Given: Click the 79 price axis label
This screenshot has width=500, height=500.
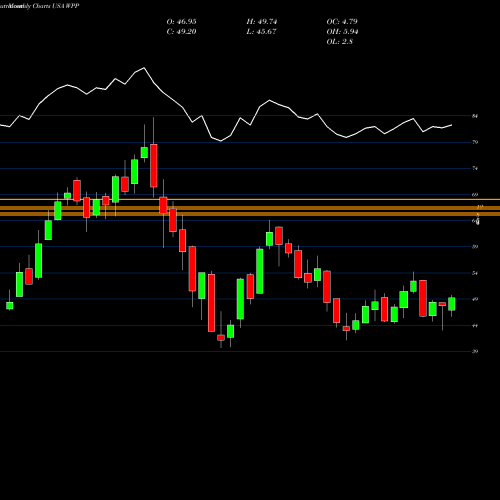Looking at the screenshot, I should pos(475,142).
